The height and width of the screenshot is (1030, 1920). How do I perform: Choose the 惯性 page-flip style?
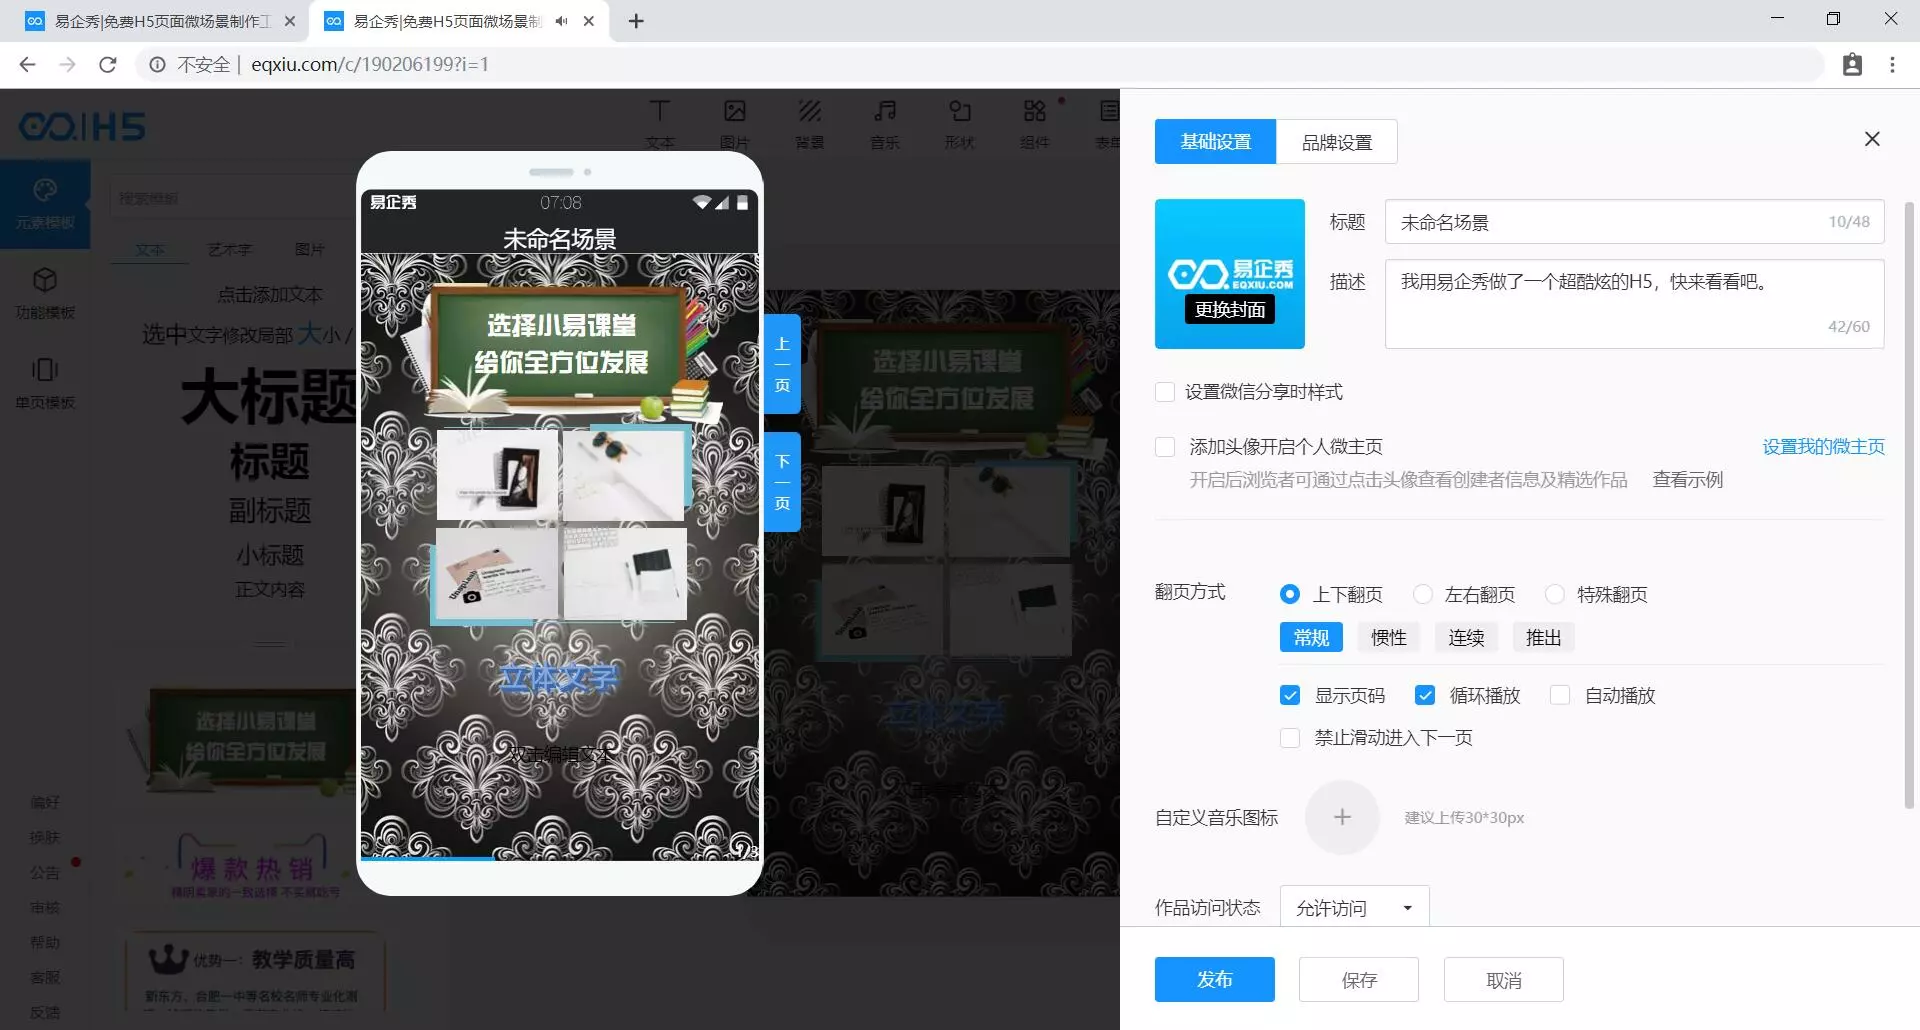[1388, 638]
